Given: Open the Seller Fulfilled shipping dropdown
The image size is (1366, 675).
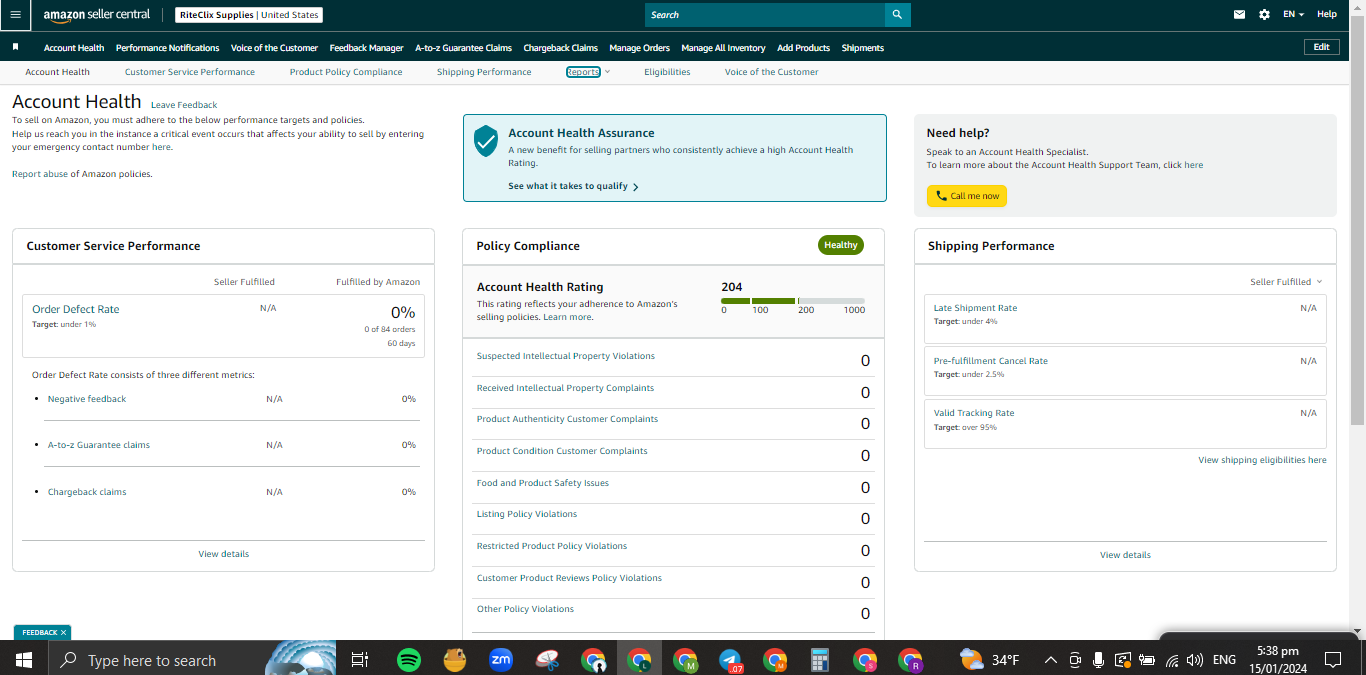Looking at the screenshot, I should (x=1286, y=282).
